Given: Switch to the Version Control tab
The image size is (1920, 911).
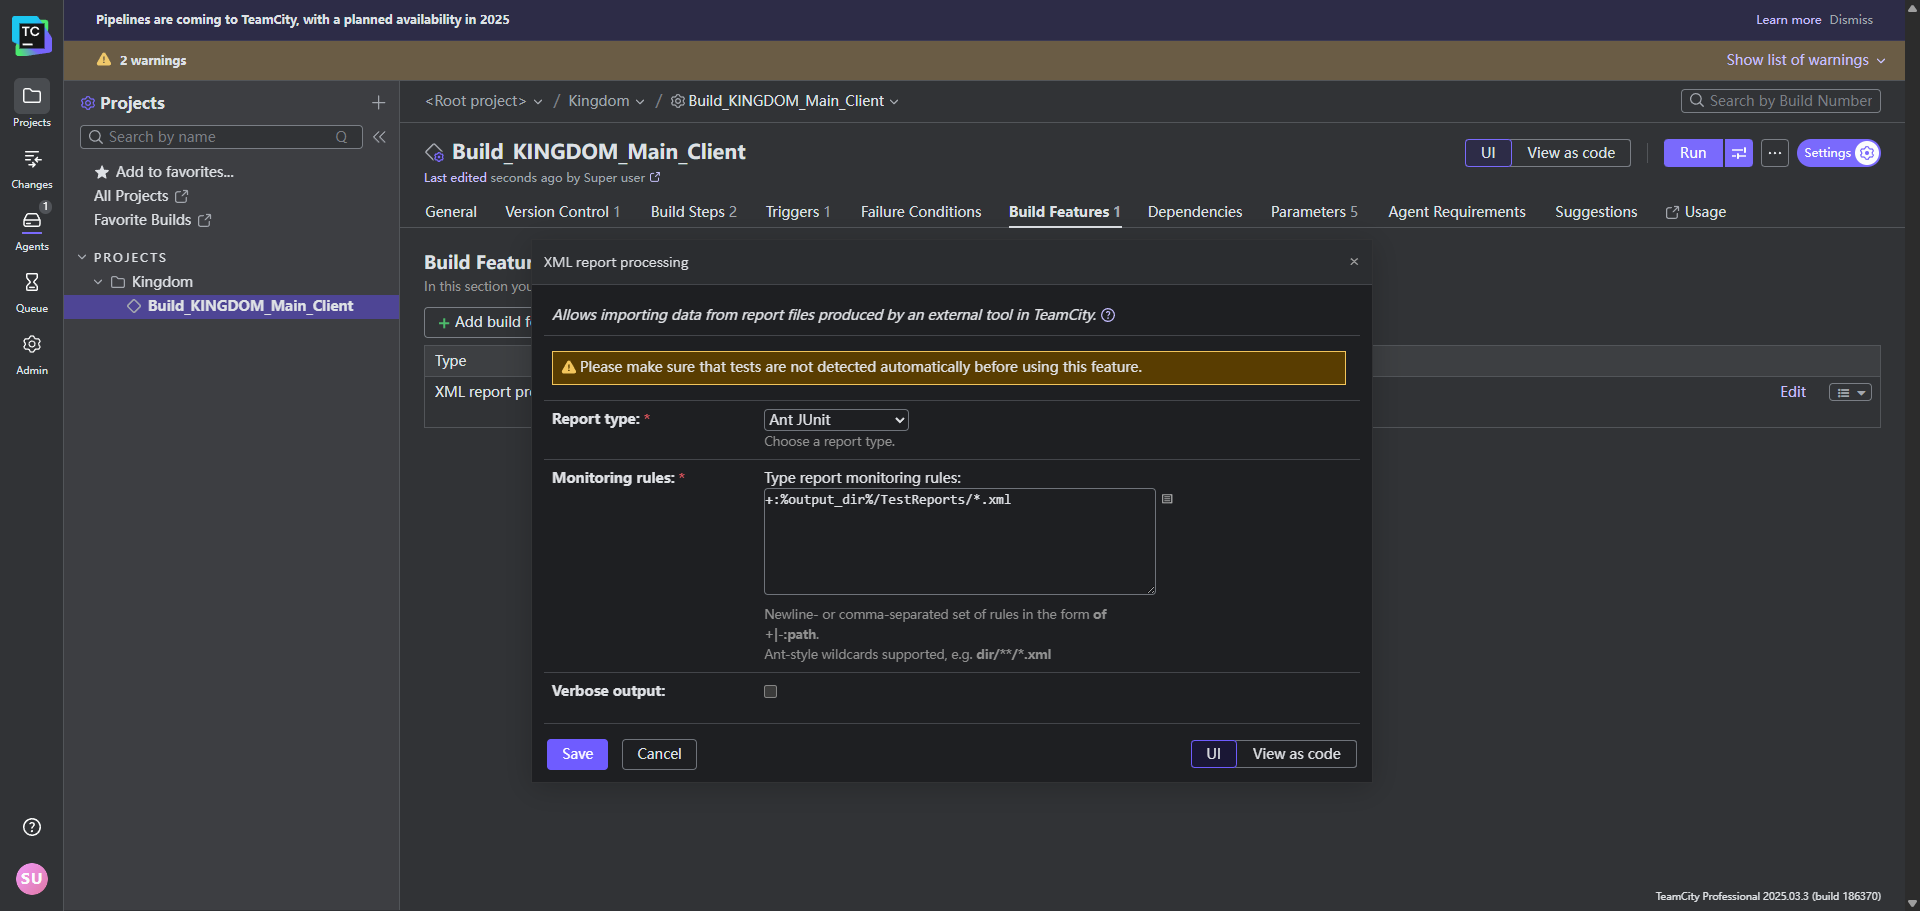Looking at the screenshot, I should [x=562, y=212].
